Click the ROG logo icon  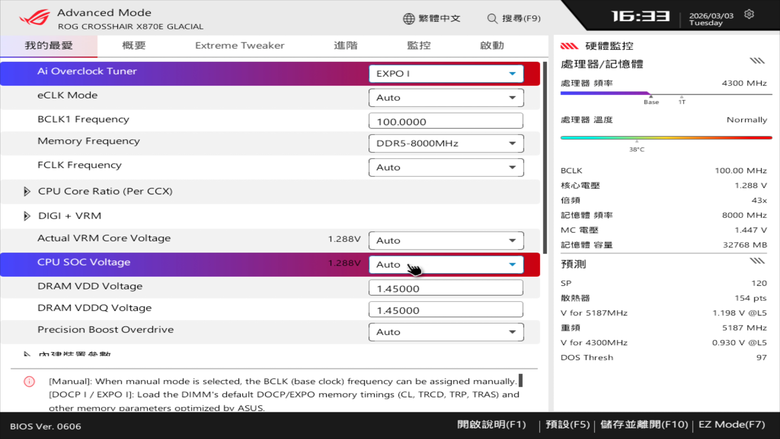click(x=34, y=18)
